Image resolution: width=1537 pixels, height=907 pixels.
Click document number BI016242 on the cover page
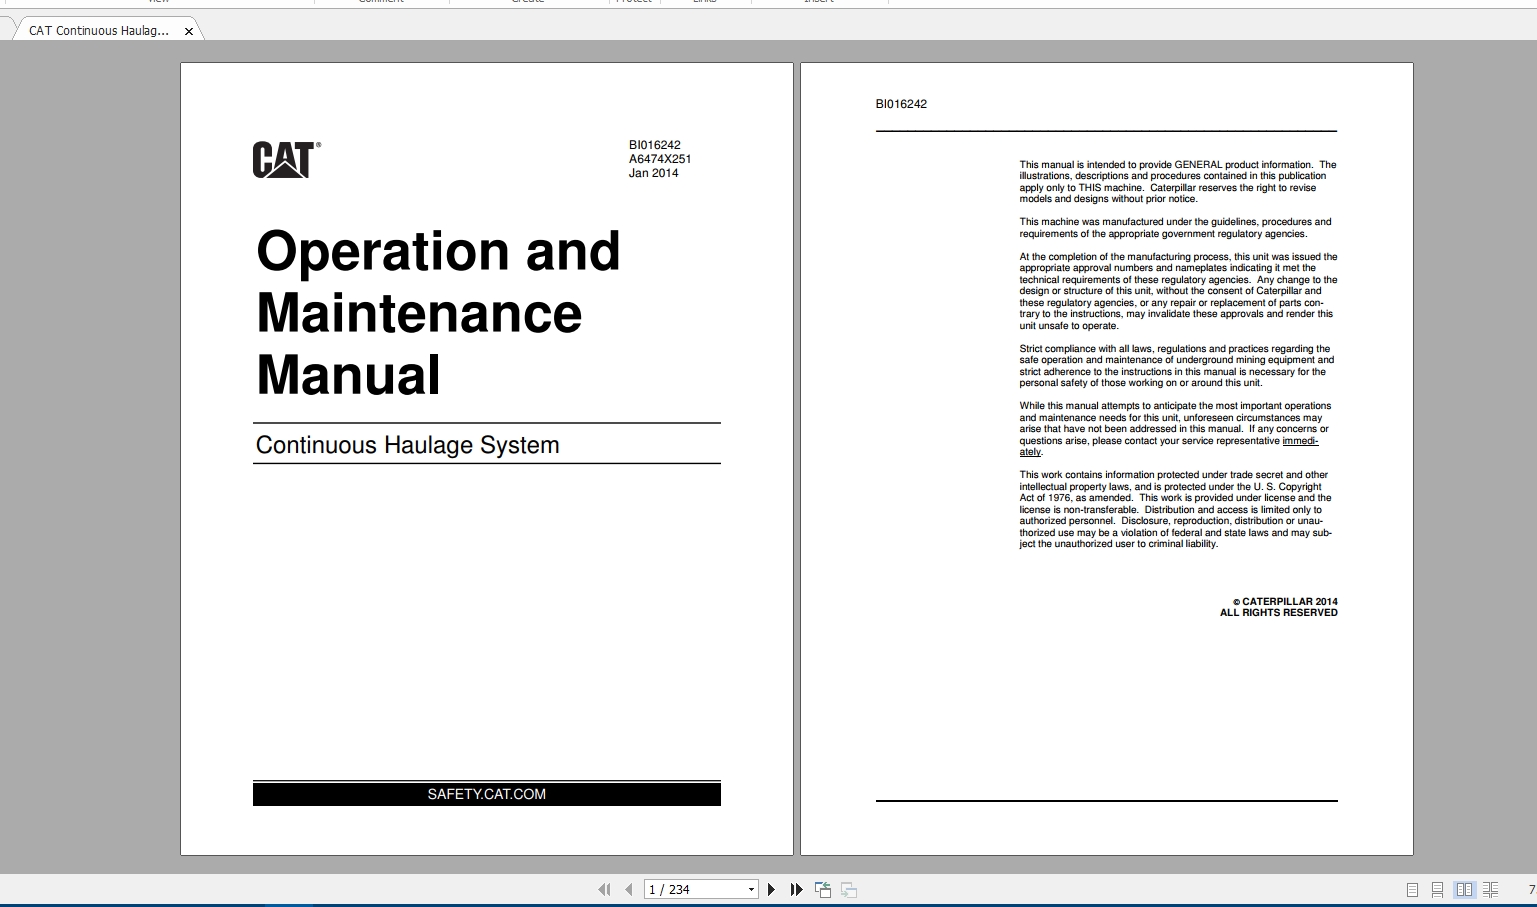655,145
